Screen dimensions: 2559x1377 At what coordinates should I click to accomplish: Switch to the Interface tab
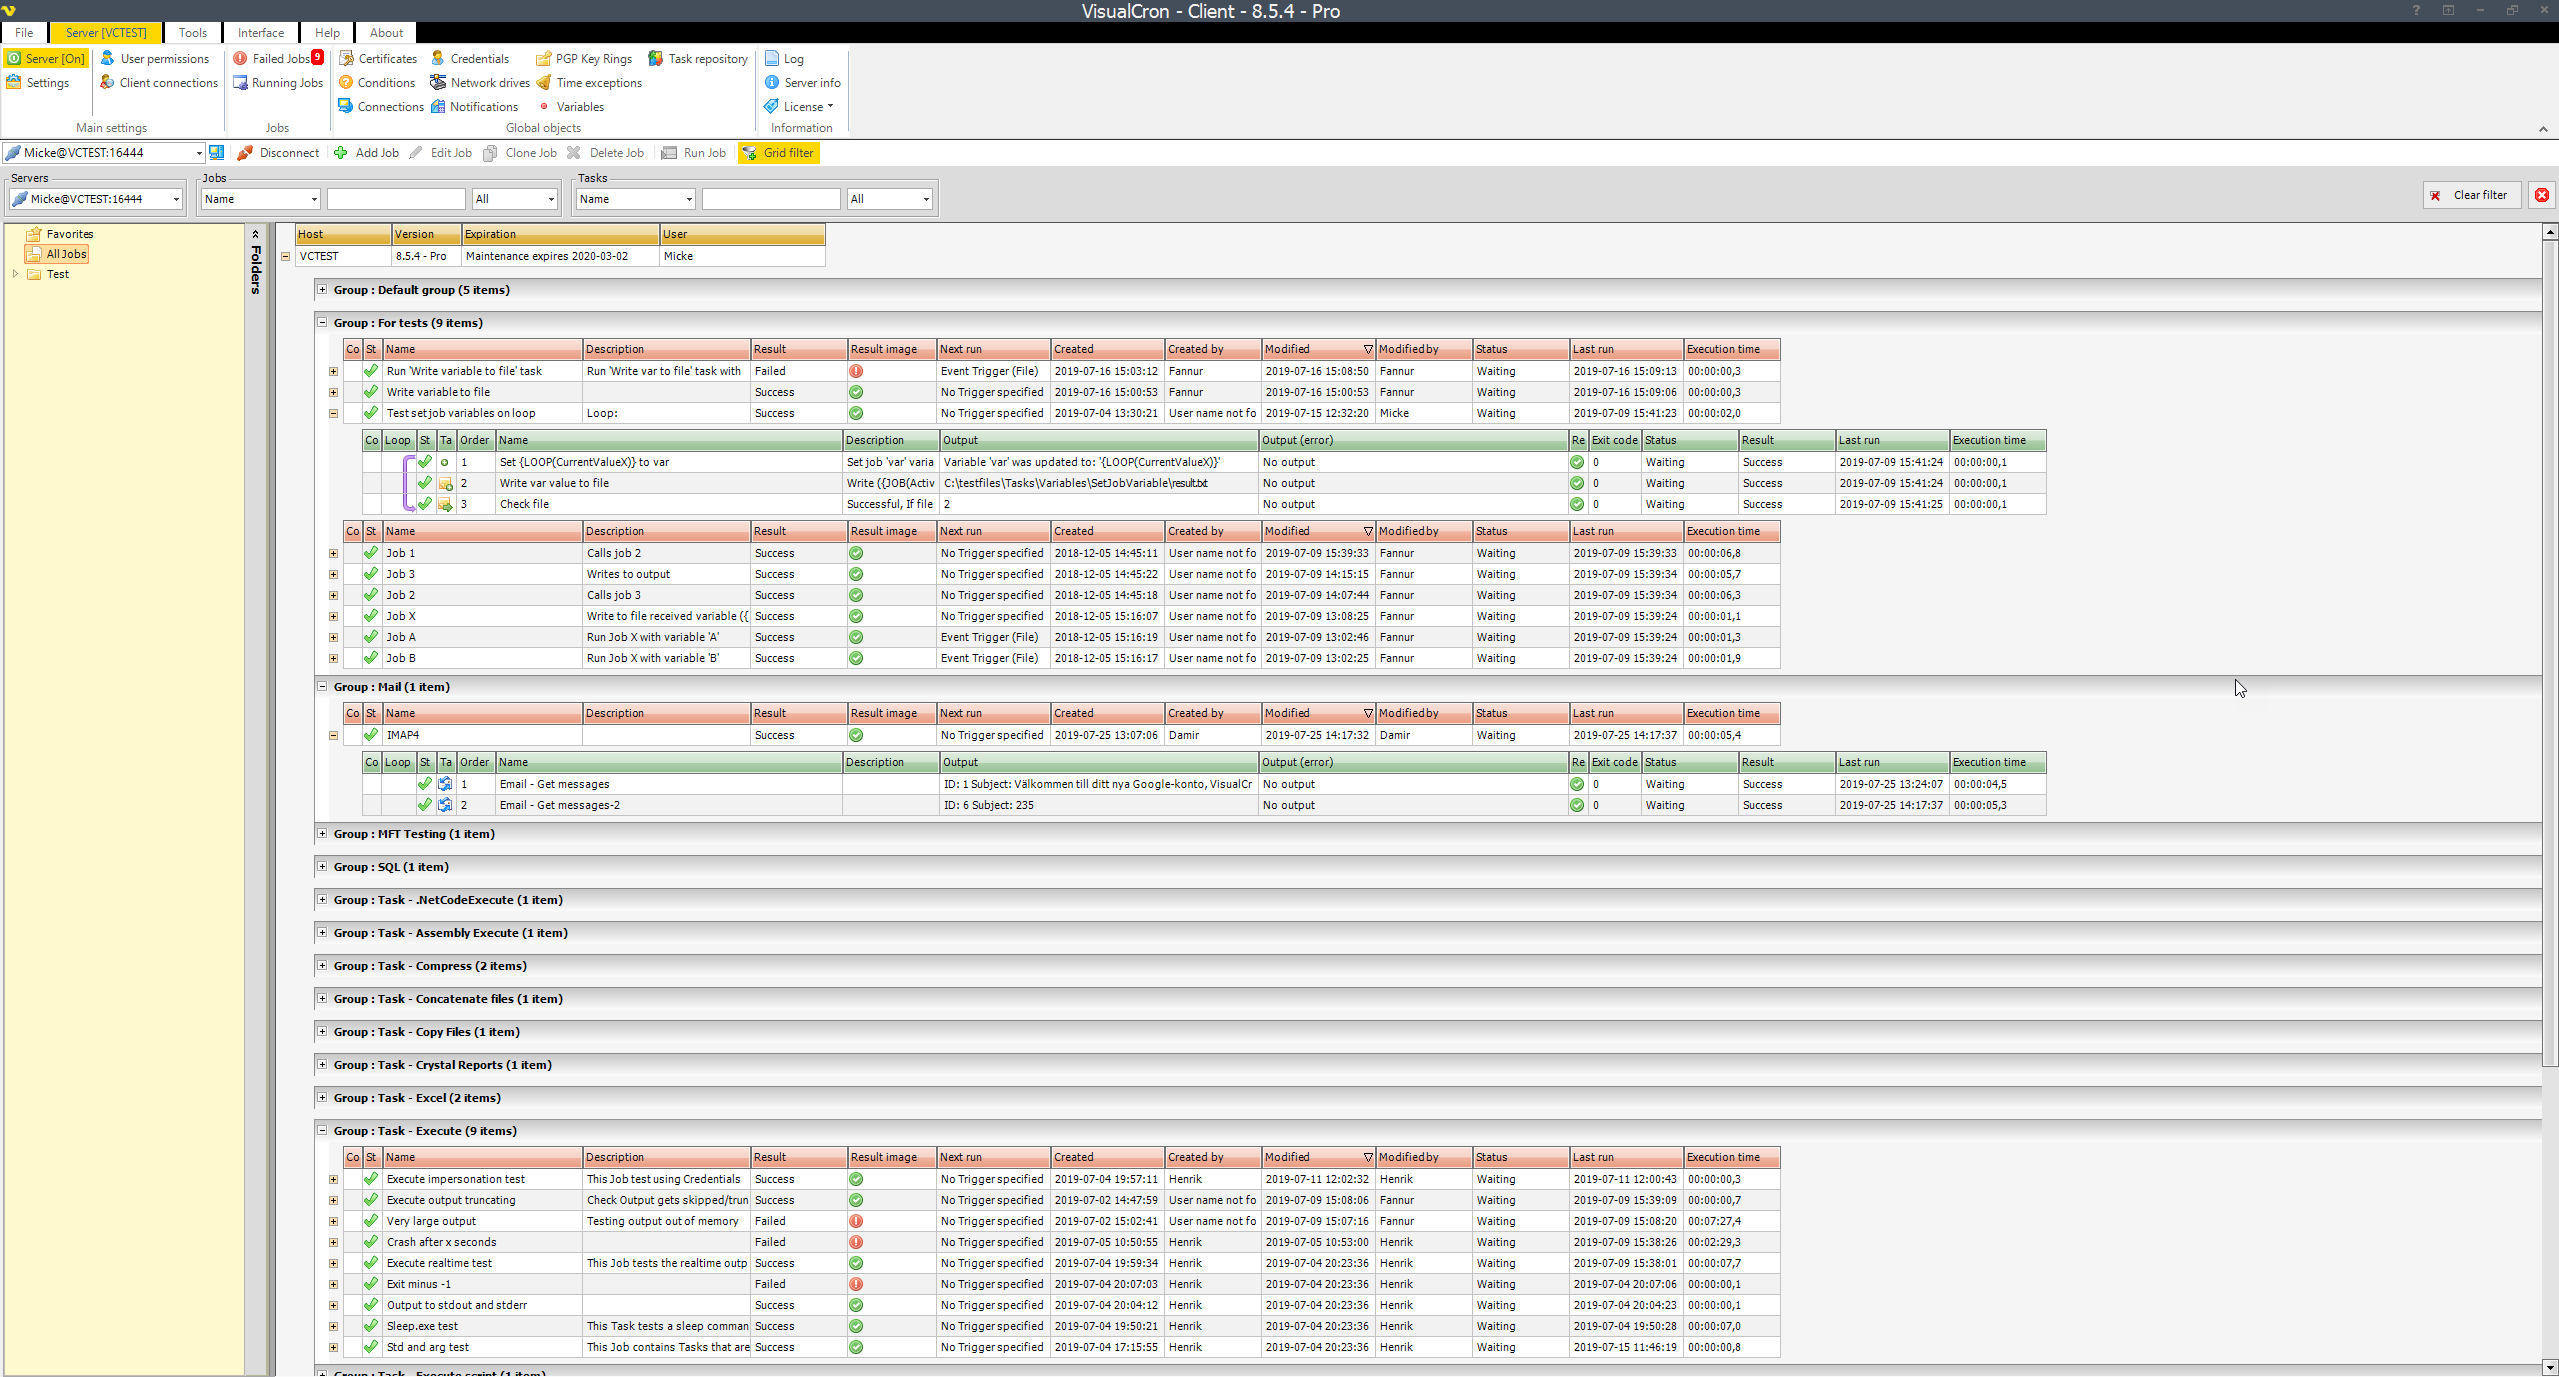click(261, 33)
